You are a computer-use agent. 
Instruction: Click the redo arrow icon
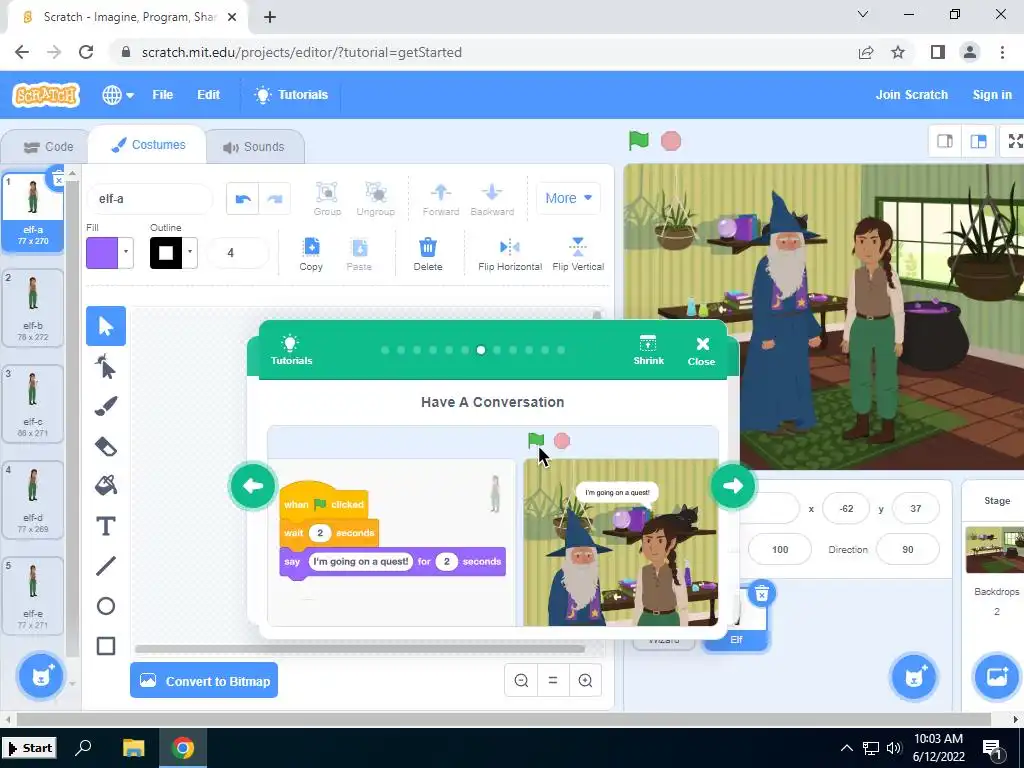275,199
